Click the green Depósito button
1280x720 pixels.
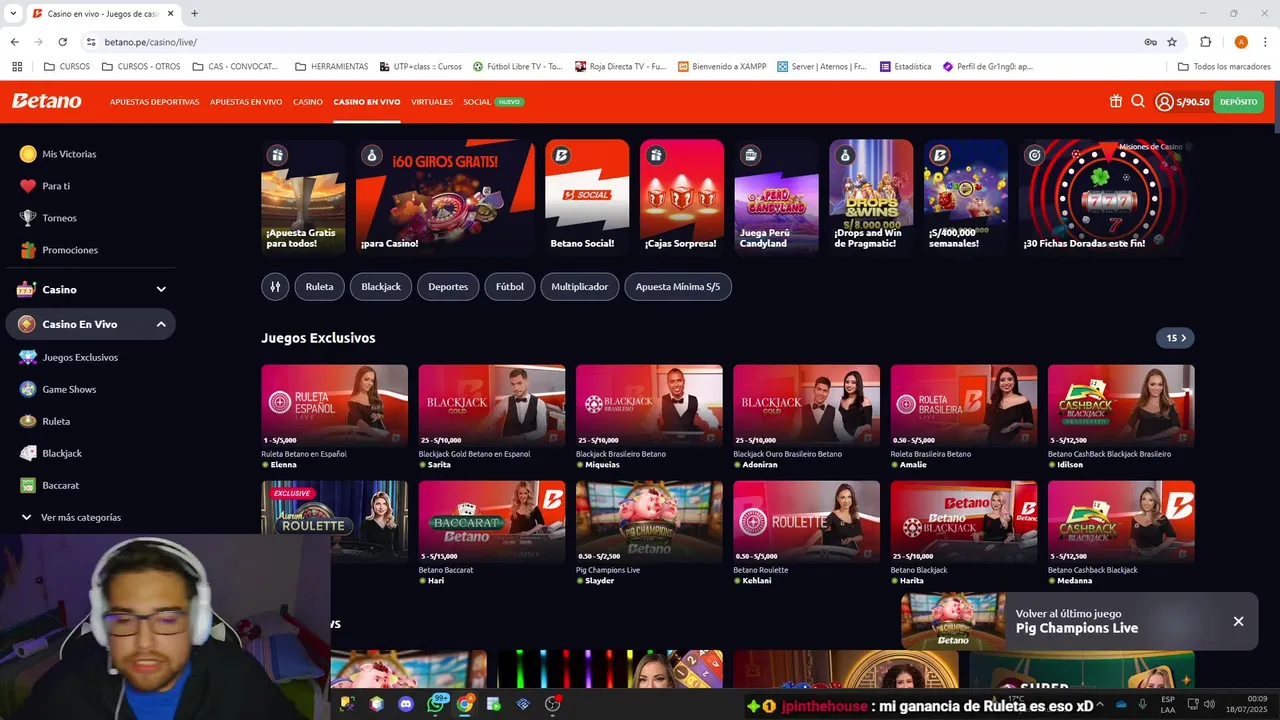(x=1238, y=102)
